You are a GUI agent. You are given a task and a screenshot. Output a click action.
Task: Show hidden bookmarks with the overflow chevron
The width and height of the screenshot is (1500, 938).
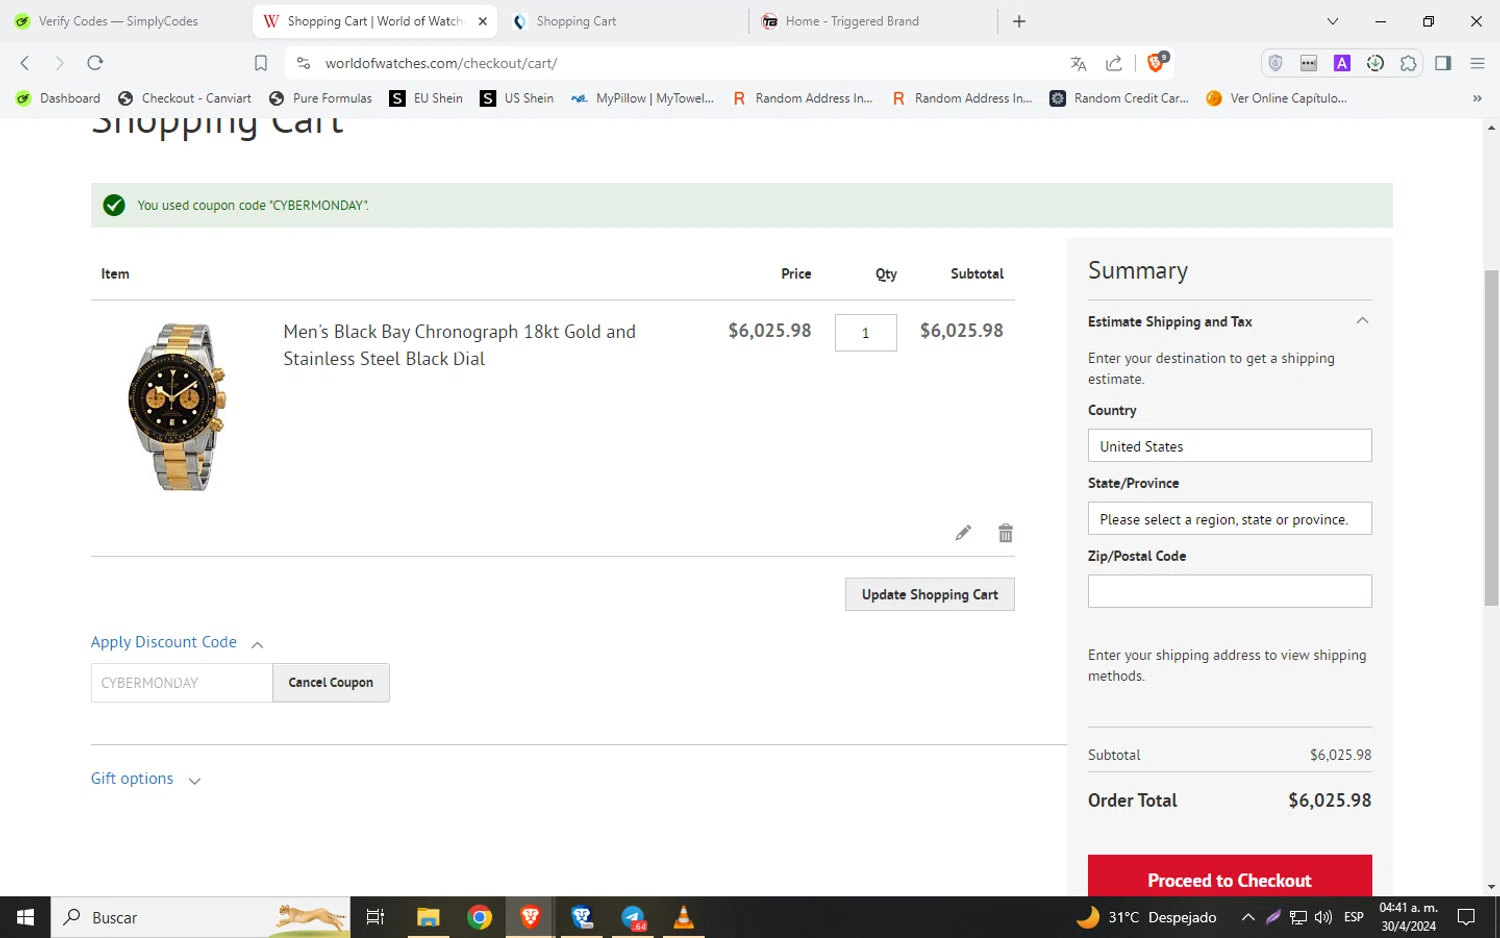point(1477,98)
